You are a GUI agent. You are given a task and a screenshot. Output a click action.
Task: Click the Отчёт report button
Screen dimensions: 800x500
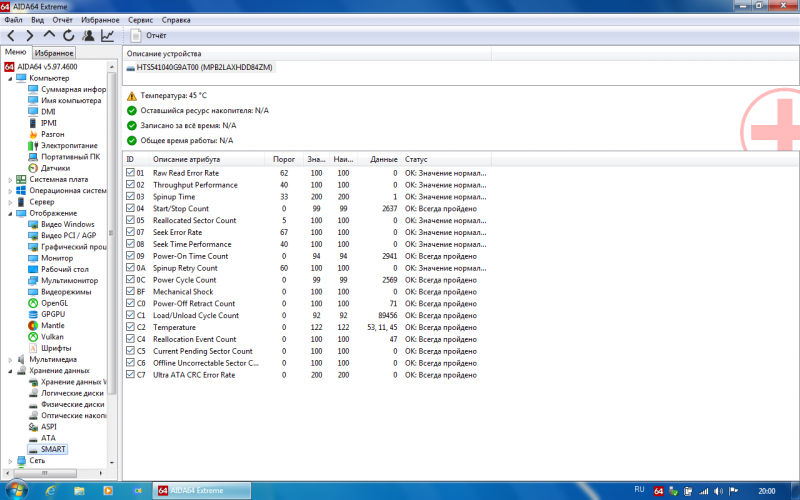(149, 35)
